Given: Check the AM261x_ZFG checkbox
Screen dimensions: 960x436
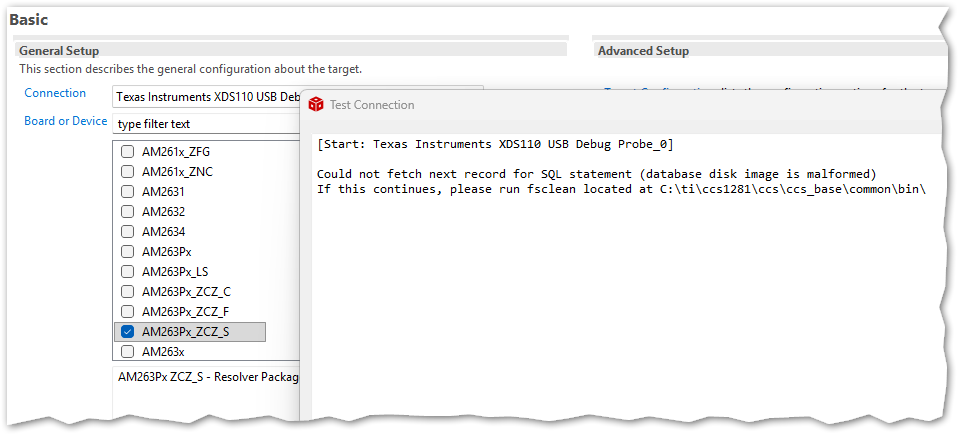Looking at the screenshot, I should (x=127, y=152).
